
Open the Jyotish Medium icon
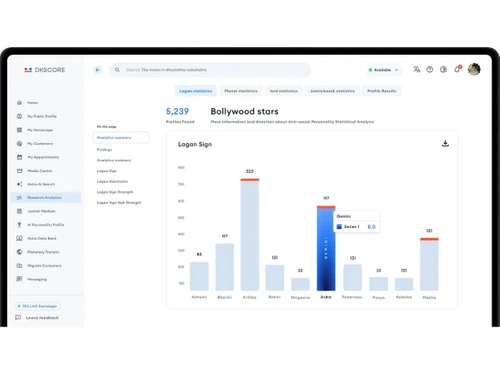(19, 211)
